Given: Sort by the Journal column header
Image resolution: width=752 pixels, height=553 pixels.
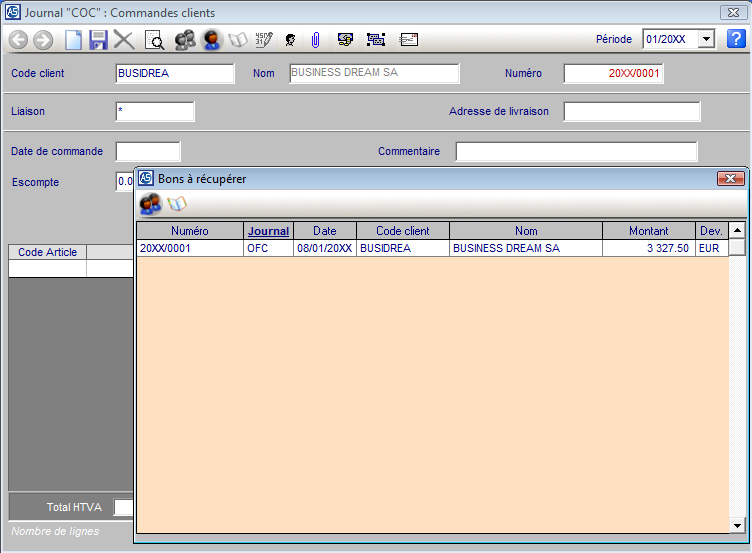Looking at the screenshot, I should [268, 231].
